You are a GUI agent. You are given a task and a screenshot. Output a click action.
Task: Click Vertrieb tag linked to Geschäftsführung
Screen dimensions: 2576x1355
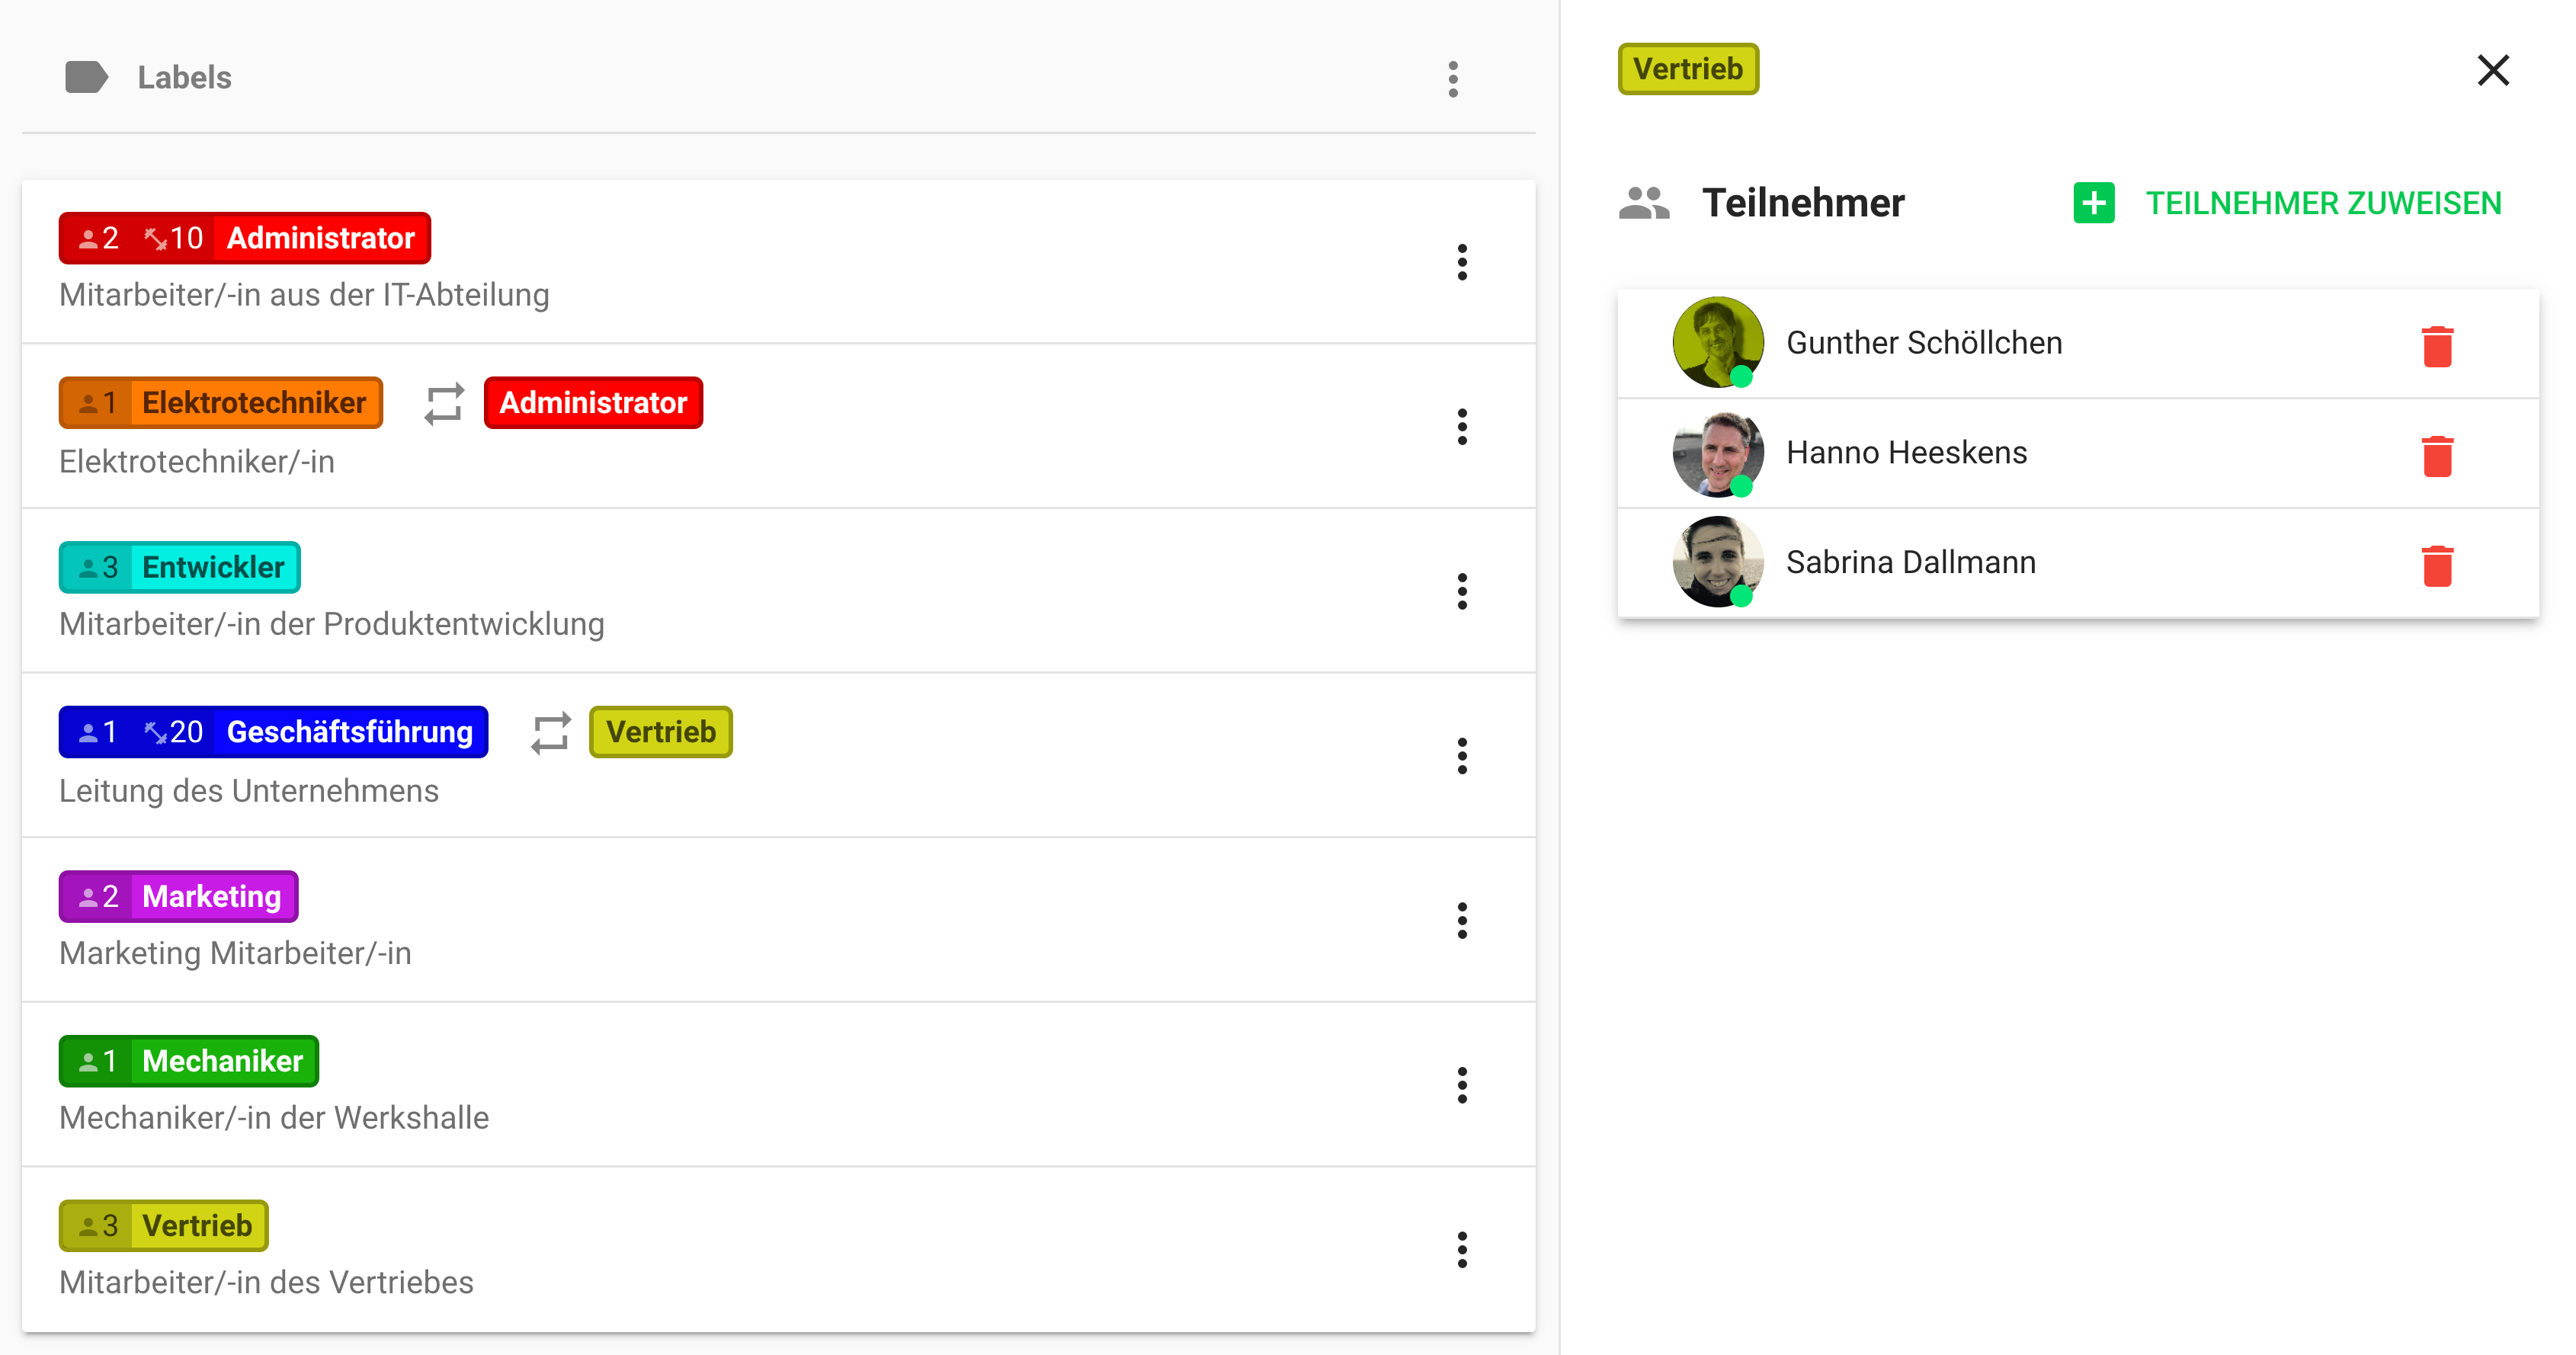point(660,732)
